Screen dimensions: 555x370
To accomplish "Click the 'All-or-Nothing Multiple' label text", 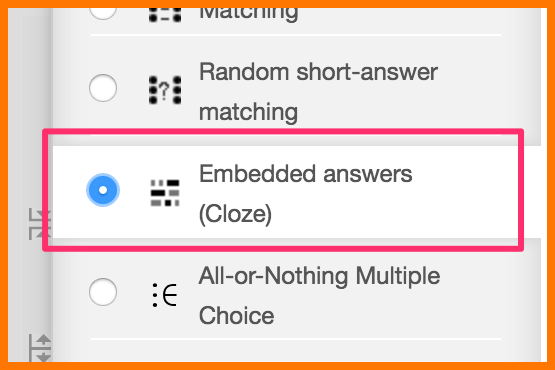I will pyautogui.click(x=320, y=276).
